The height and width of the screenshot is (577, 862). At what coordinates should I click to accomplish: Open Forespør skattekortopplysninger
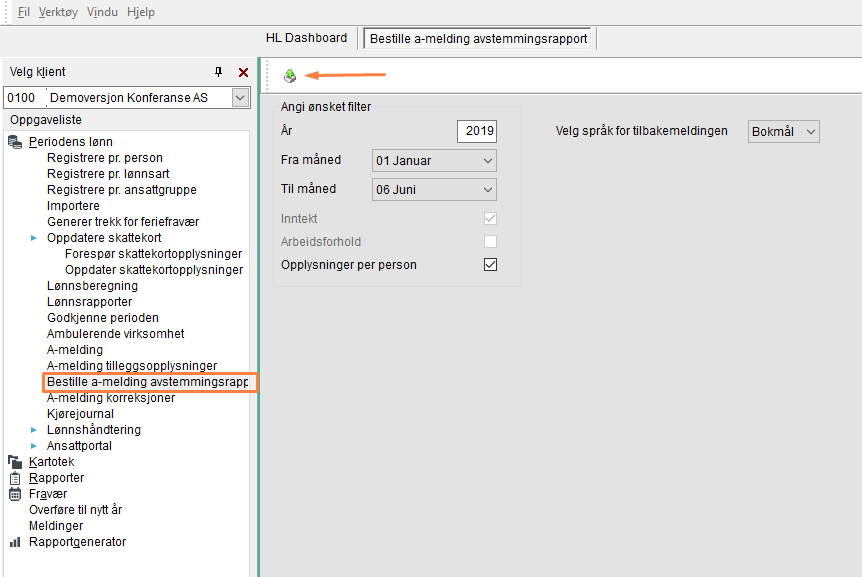[153, 253]
